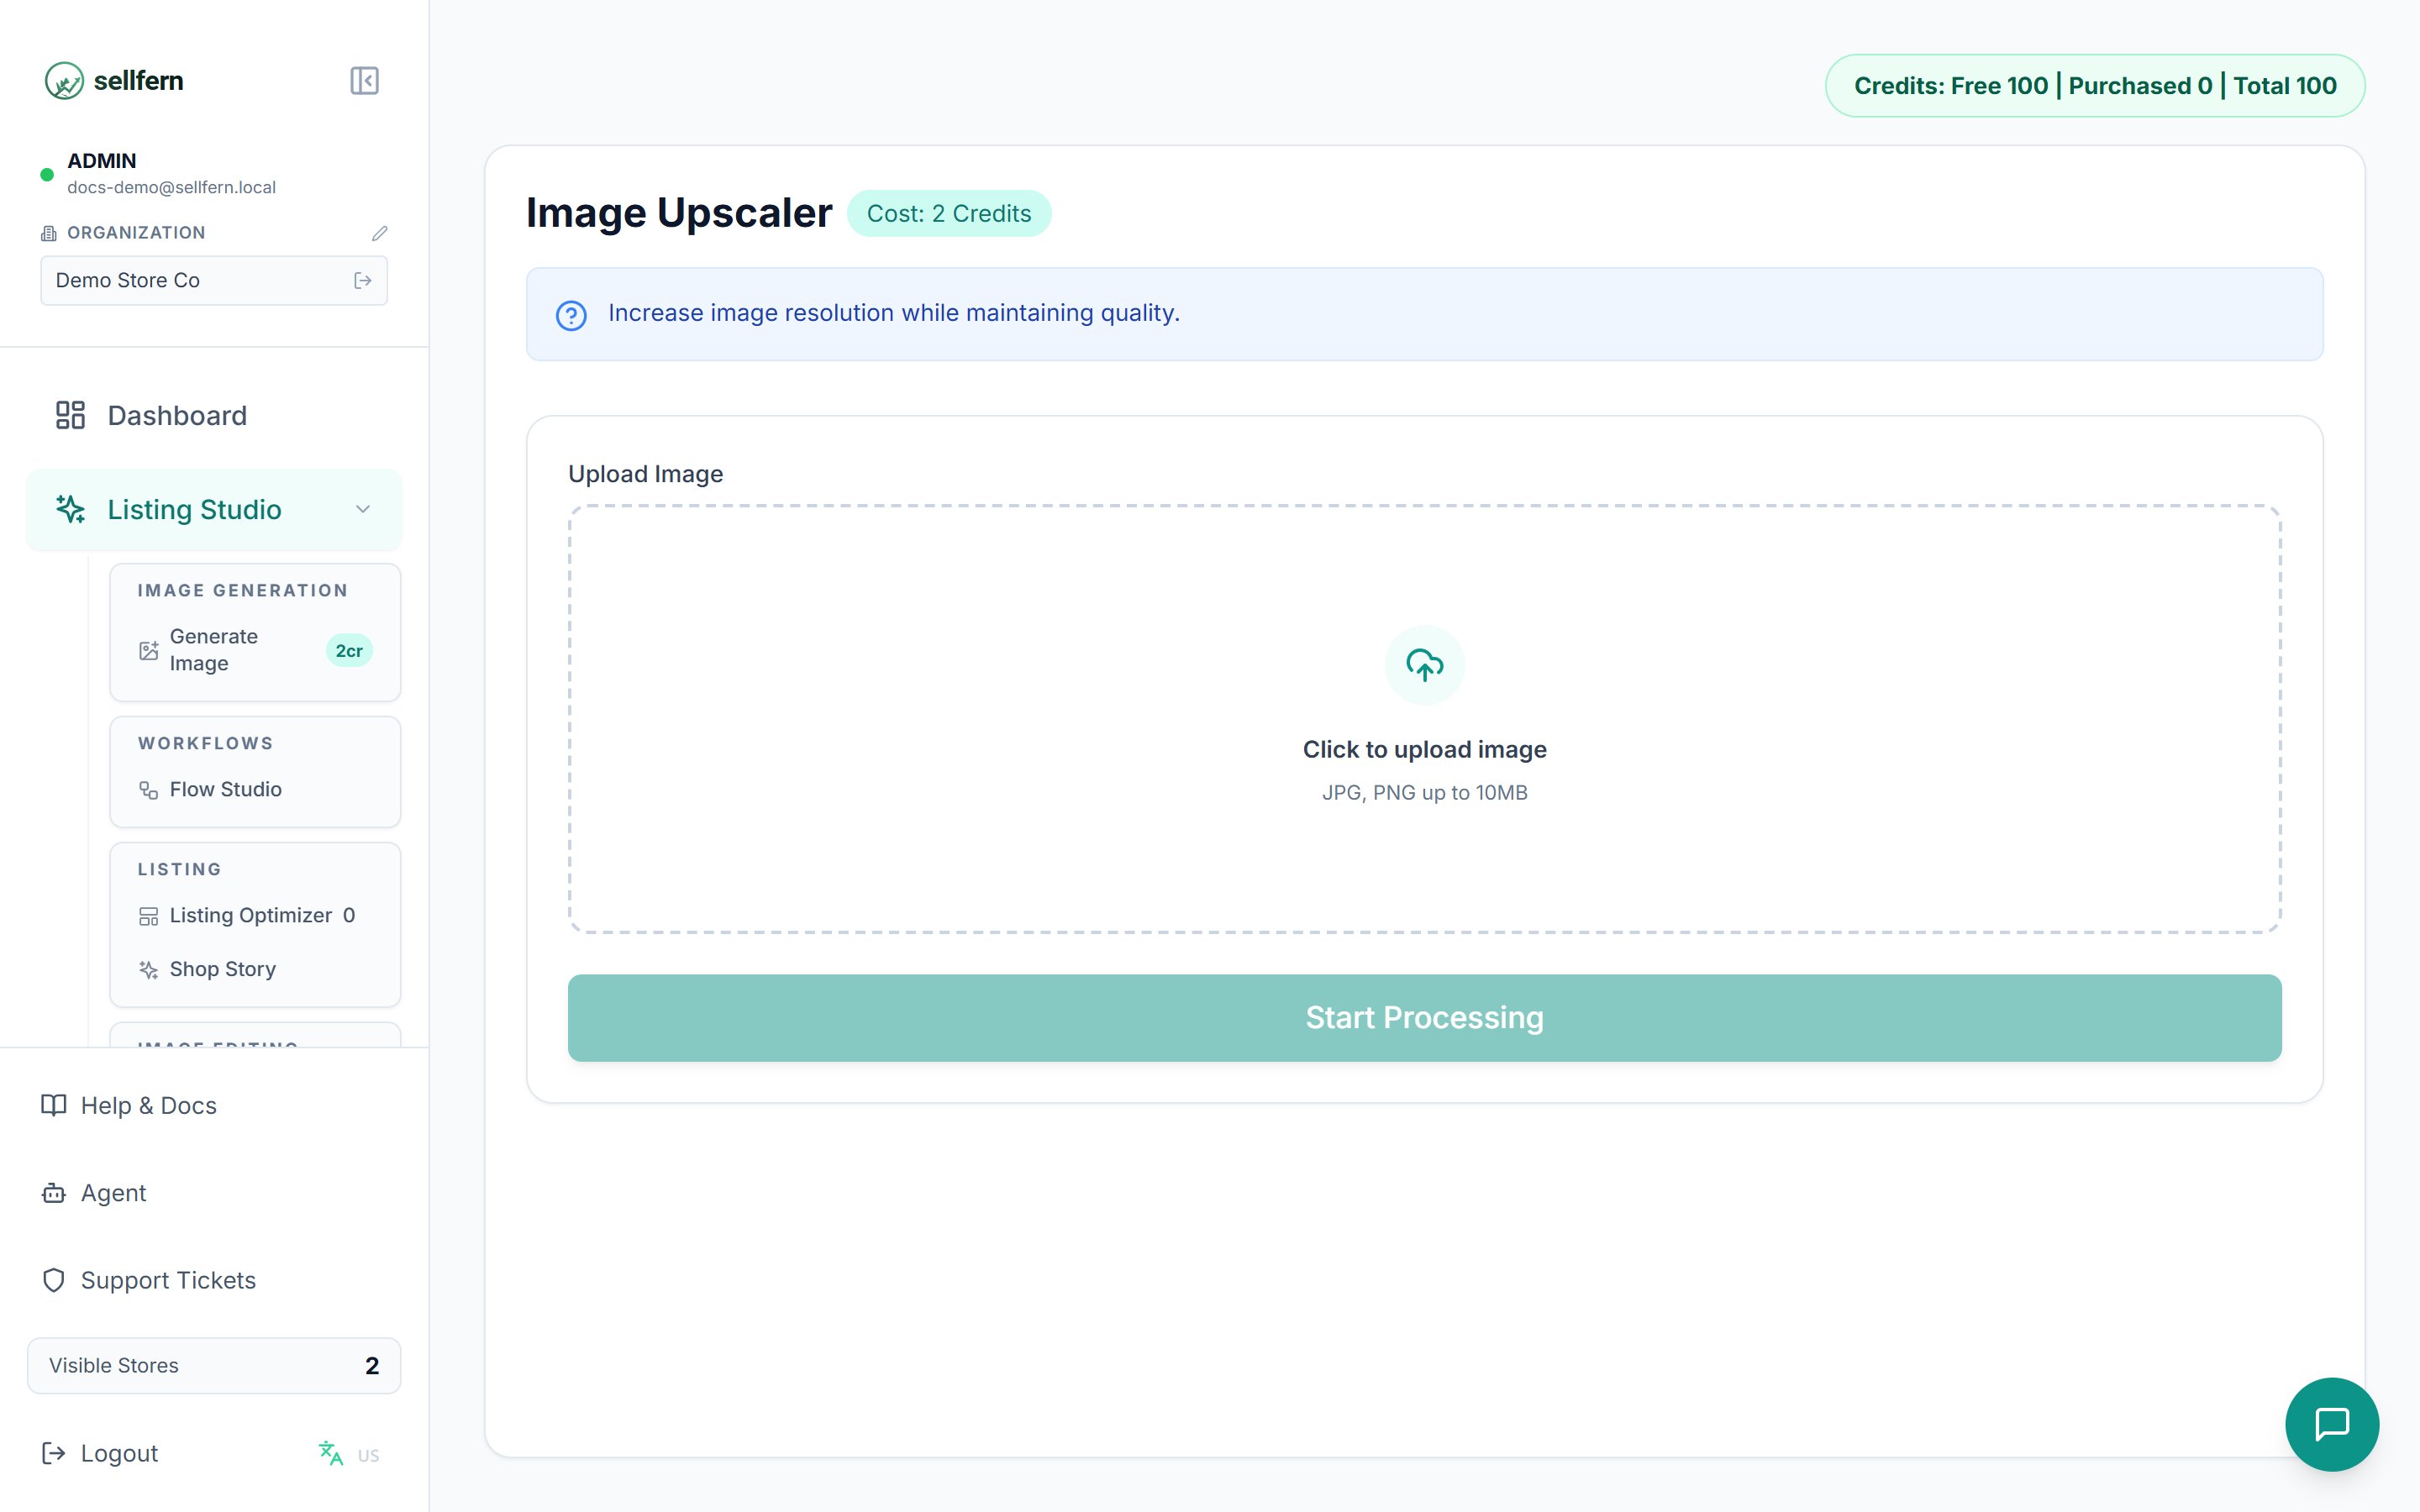Click the organization building icon

coord(48,233)
